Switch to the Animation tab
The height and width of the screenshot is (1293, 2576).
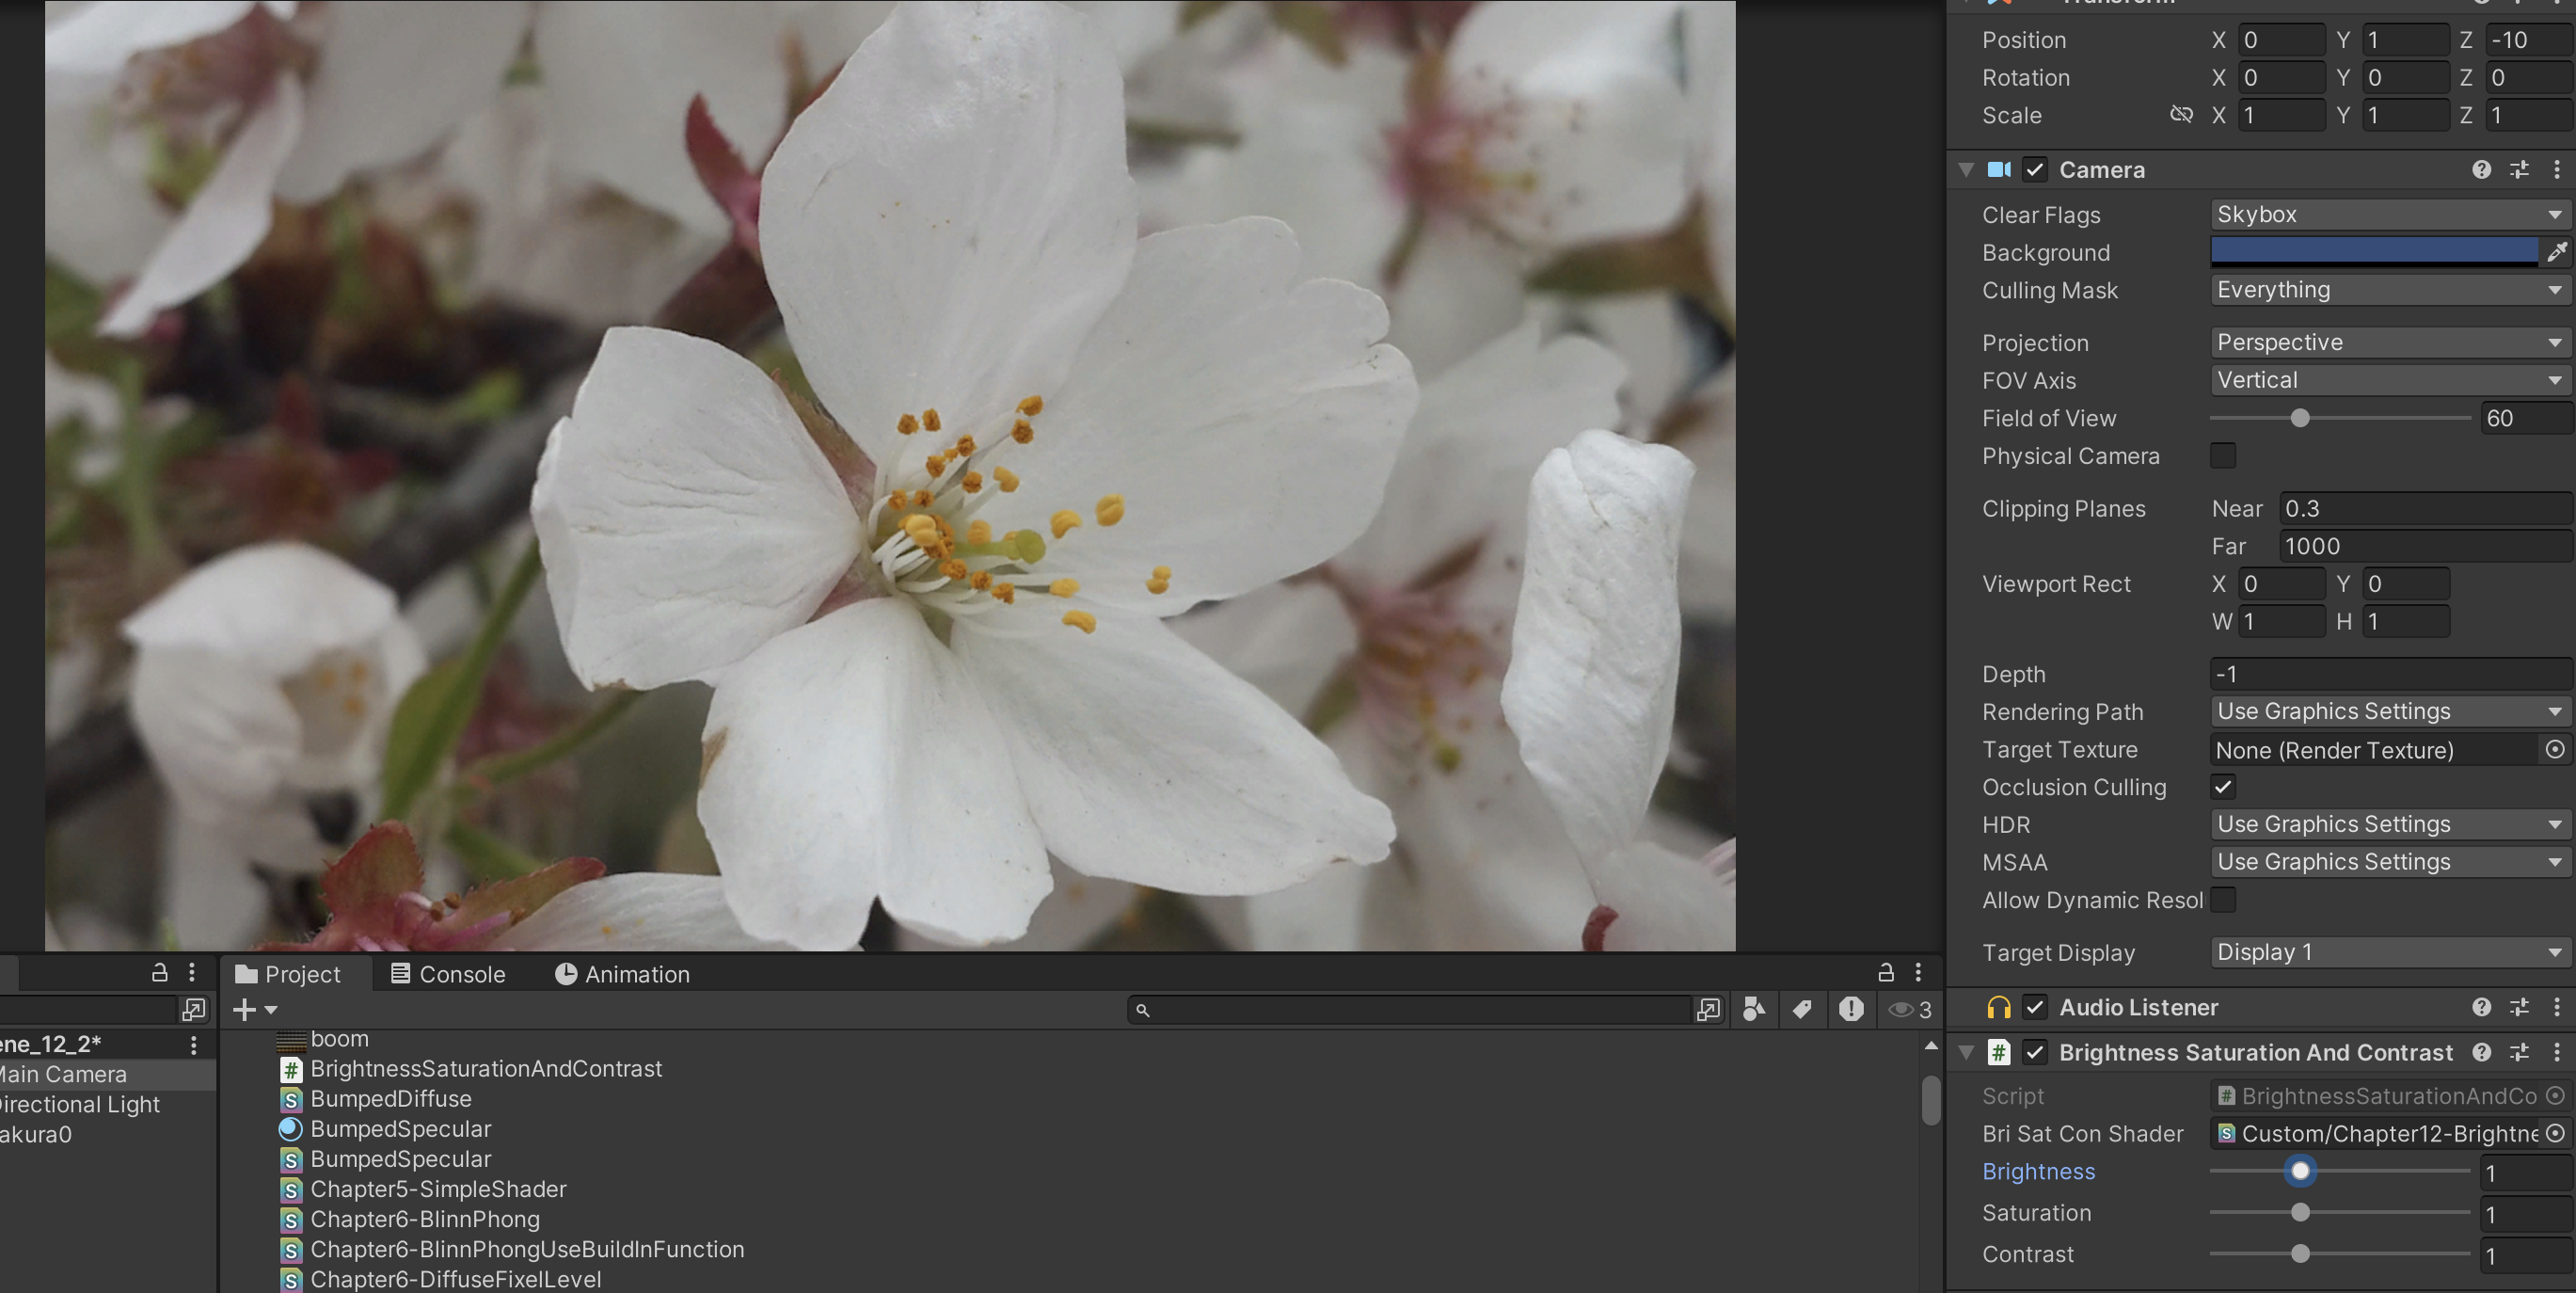tap(622, 974)
